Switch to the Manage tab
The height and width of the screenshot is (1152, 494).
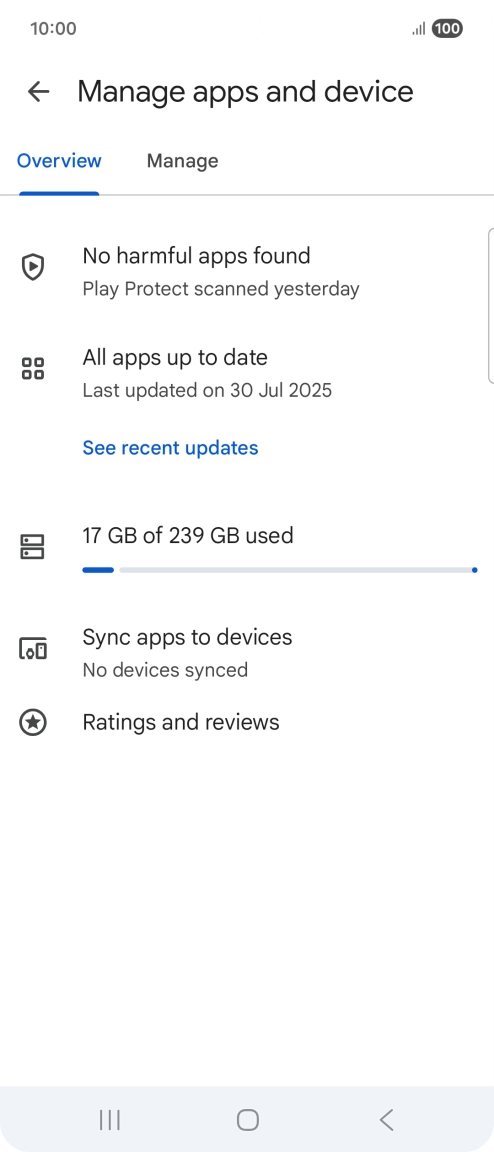182,161
